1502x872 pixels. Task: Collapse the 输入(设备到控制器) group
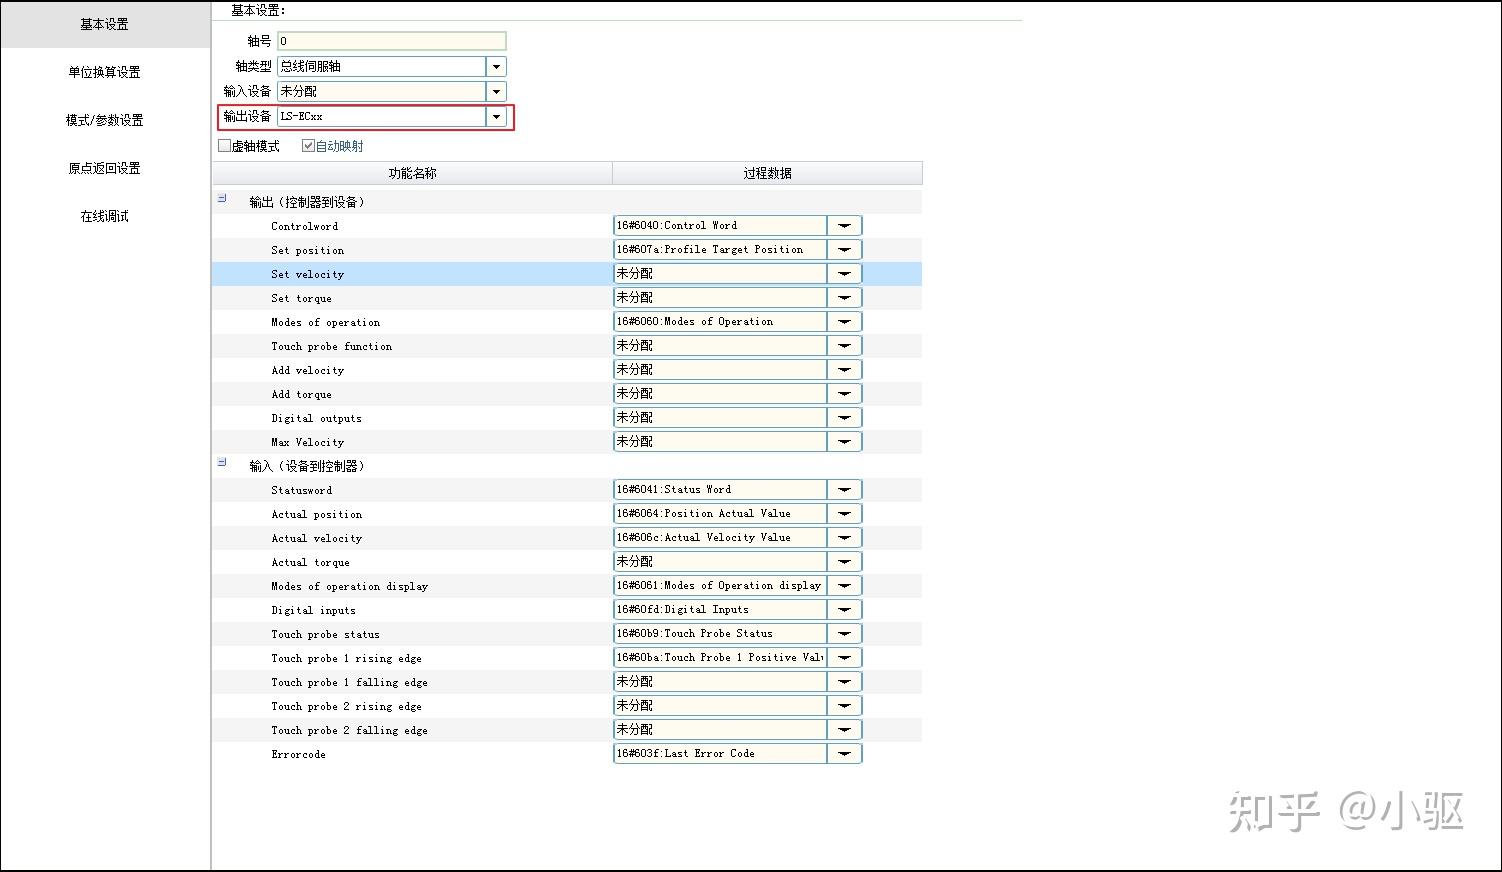click(222, 463)
